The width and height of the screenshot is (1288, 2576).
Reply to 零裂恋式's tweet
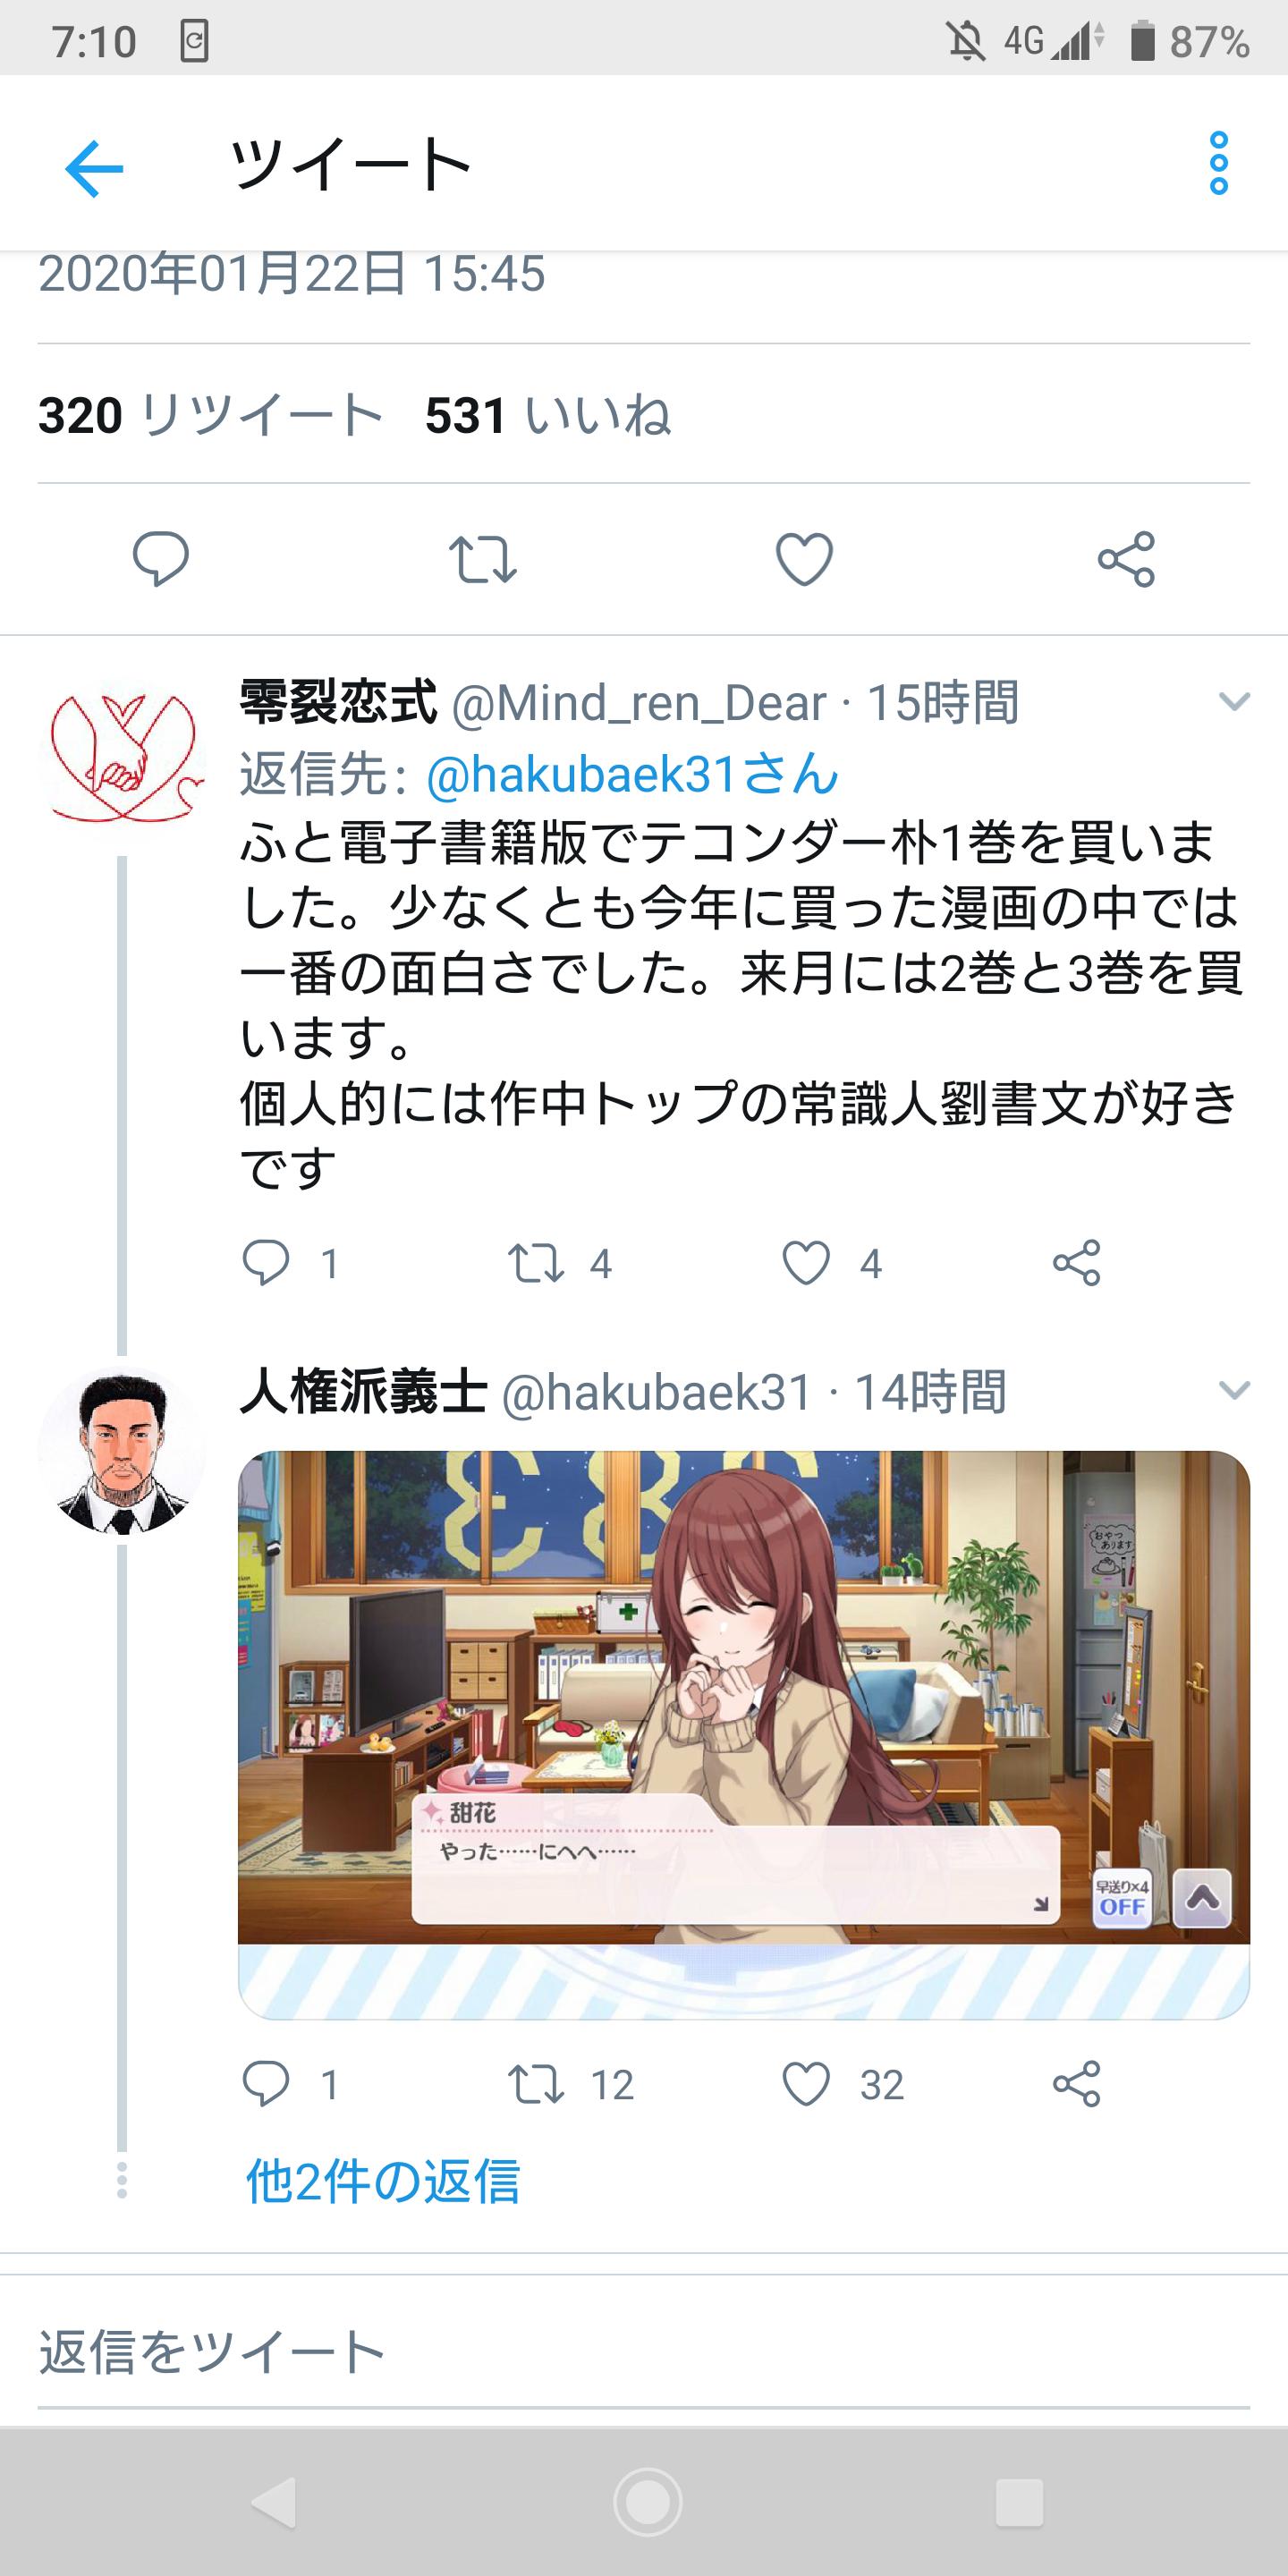pyautogui.click(x=266, y=1262)
